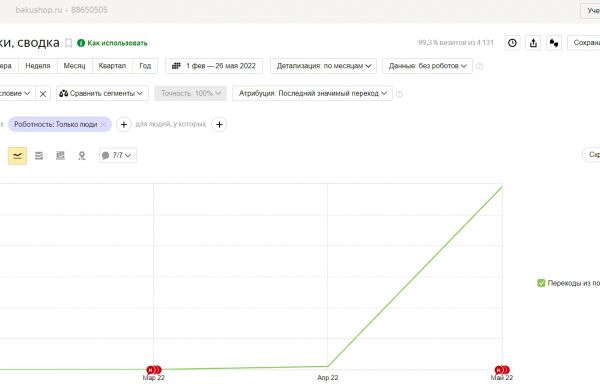This screenshot has width=600, height=387.
Task: Click the 'bakushop.ru · 88650505' counter title
Action: pos(62,10)
